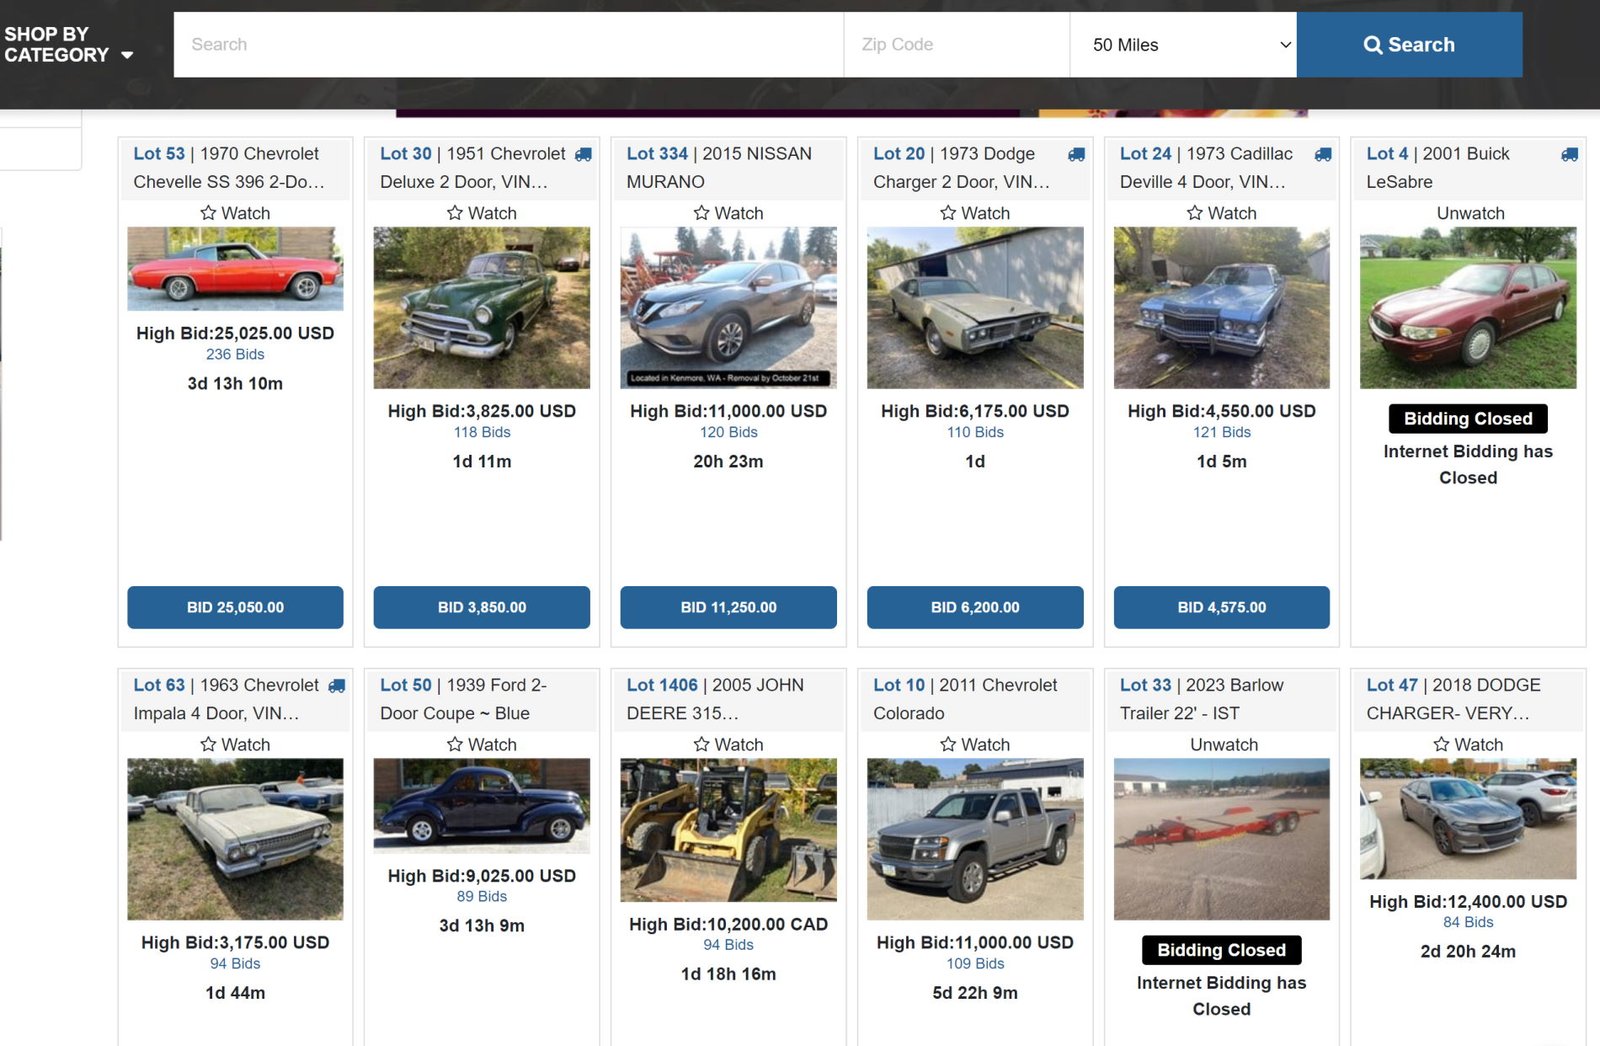The width and height of the screenshot is (1600, 1046).
Task: View the 118 Bids link on Lot 30
Action: pos(482,433)
